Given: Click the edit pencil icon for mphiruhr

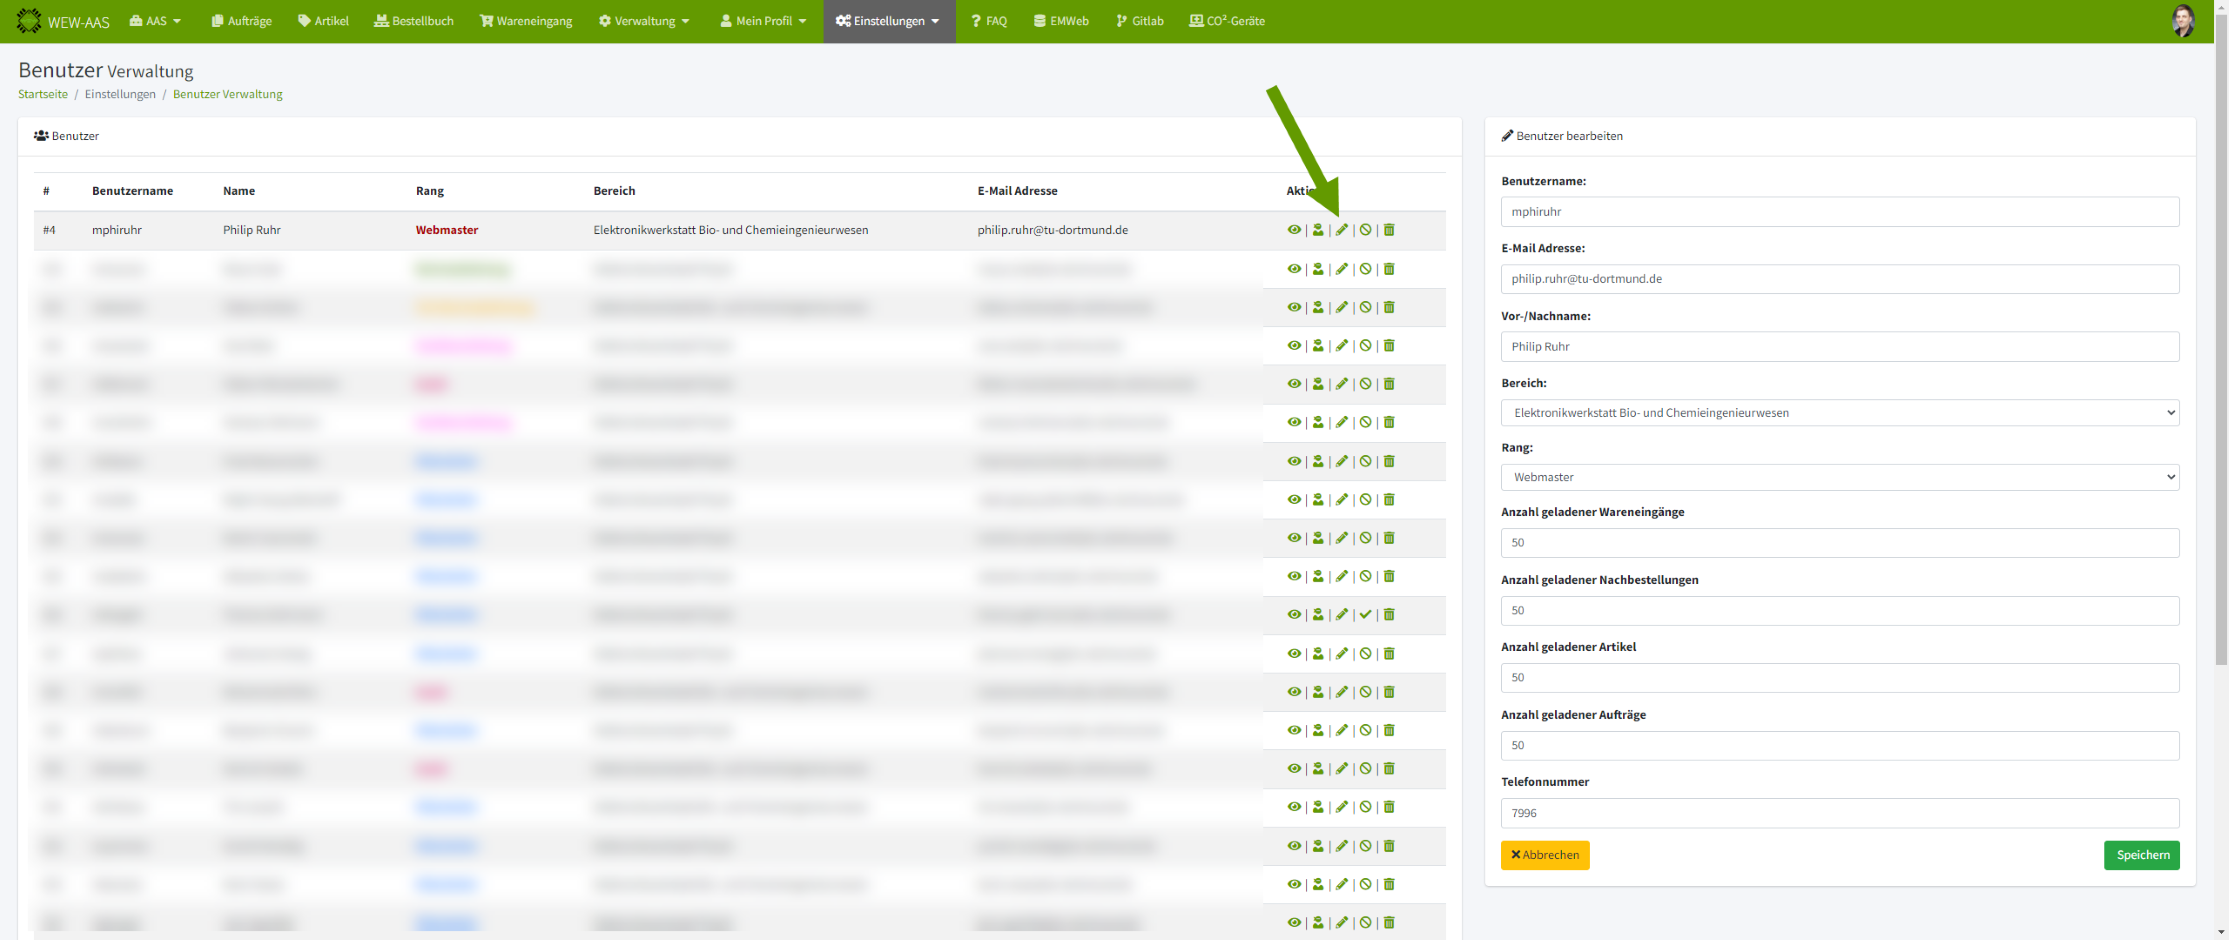Looking at the screenshot, I should click(x=1342, y=230).
